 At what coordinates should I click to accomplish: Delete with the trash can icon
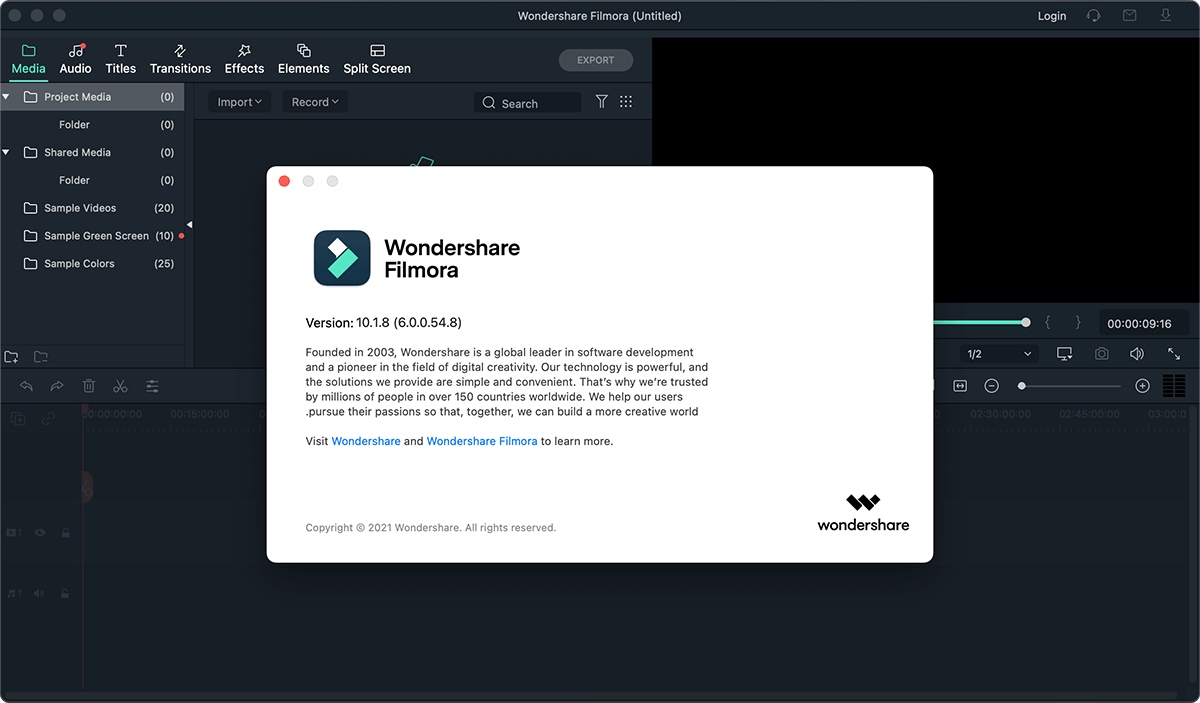(89, 386)
